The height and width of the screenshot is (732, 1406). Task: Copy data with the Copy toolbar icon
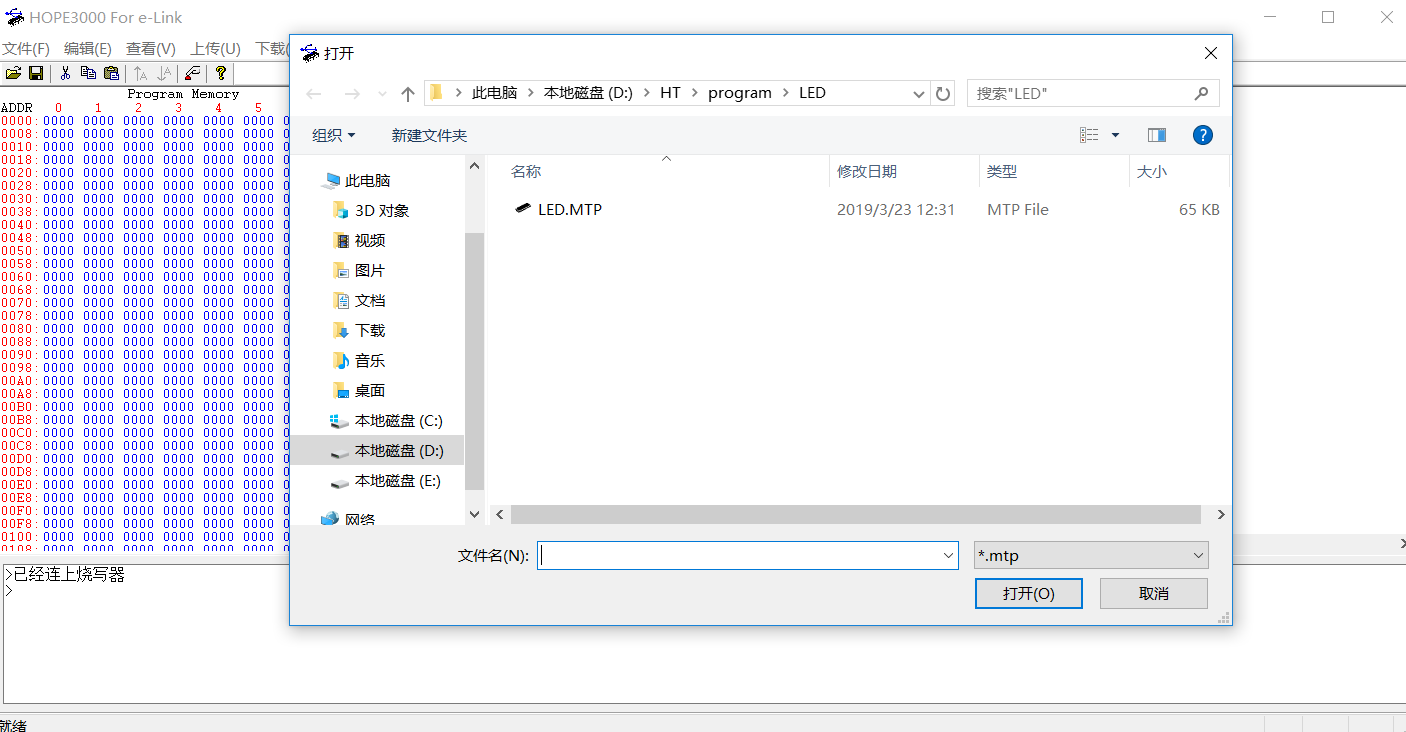pos(88,73)
